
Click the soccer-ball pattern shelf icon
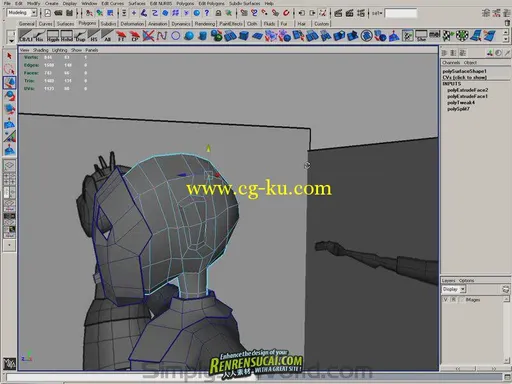(462, 36)
